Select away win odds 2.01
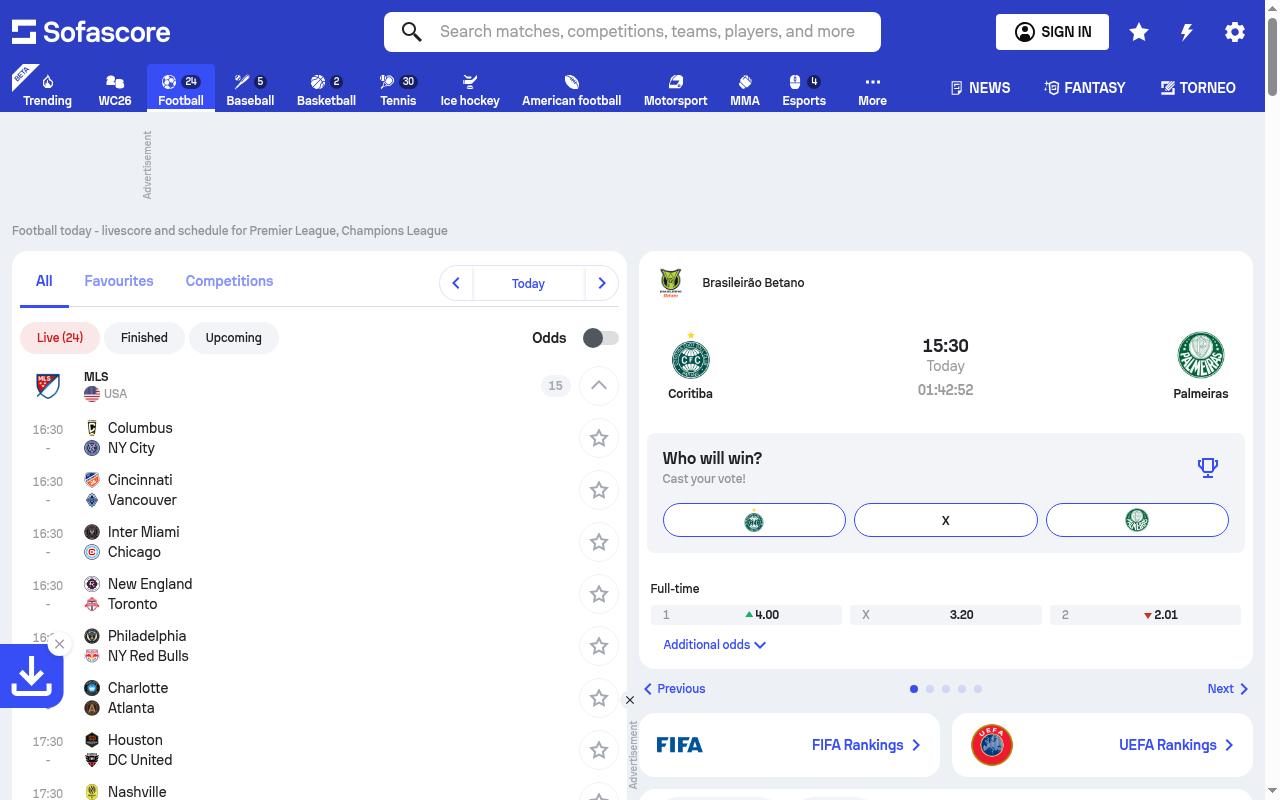 click(x=1145, y=615)
